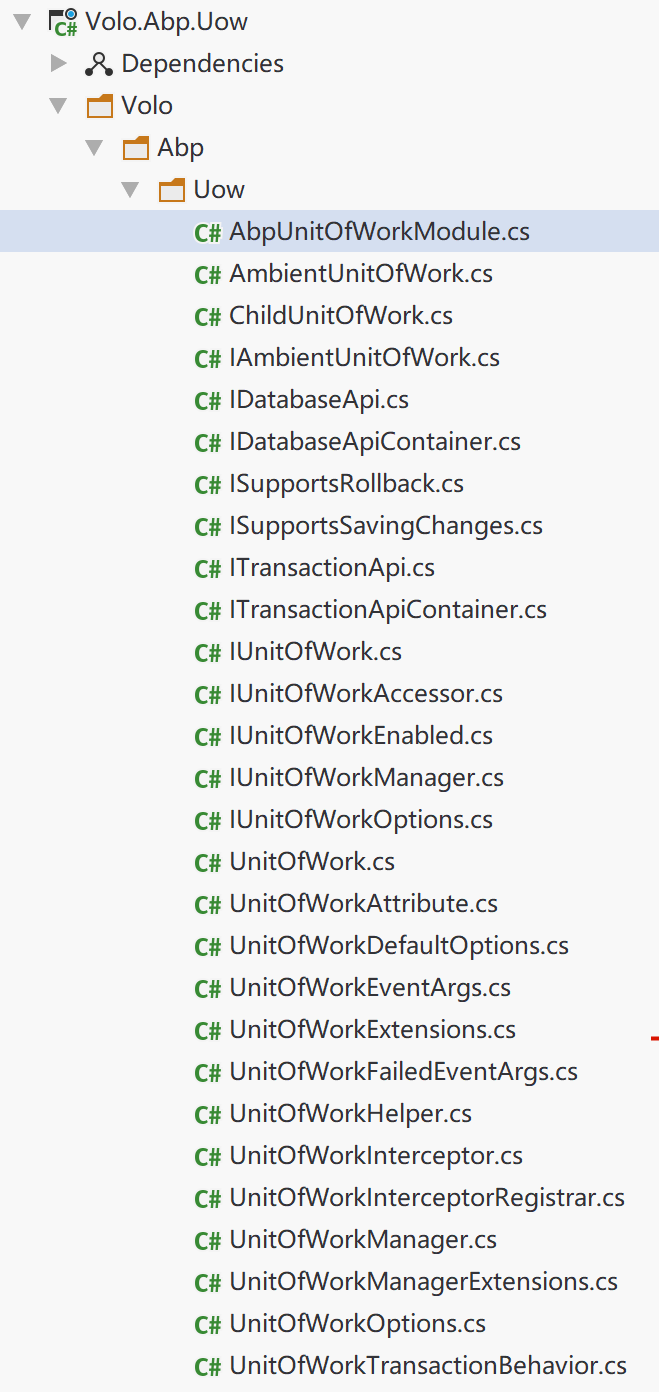Select the file IUnitOfWork.cs
Screen dimensions: 659x1392
click(x=316, y=652)
